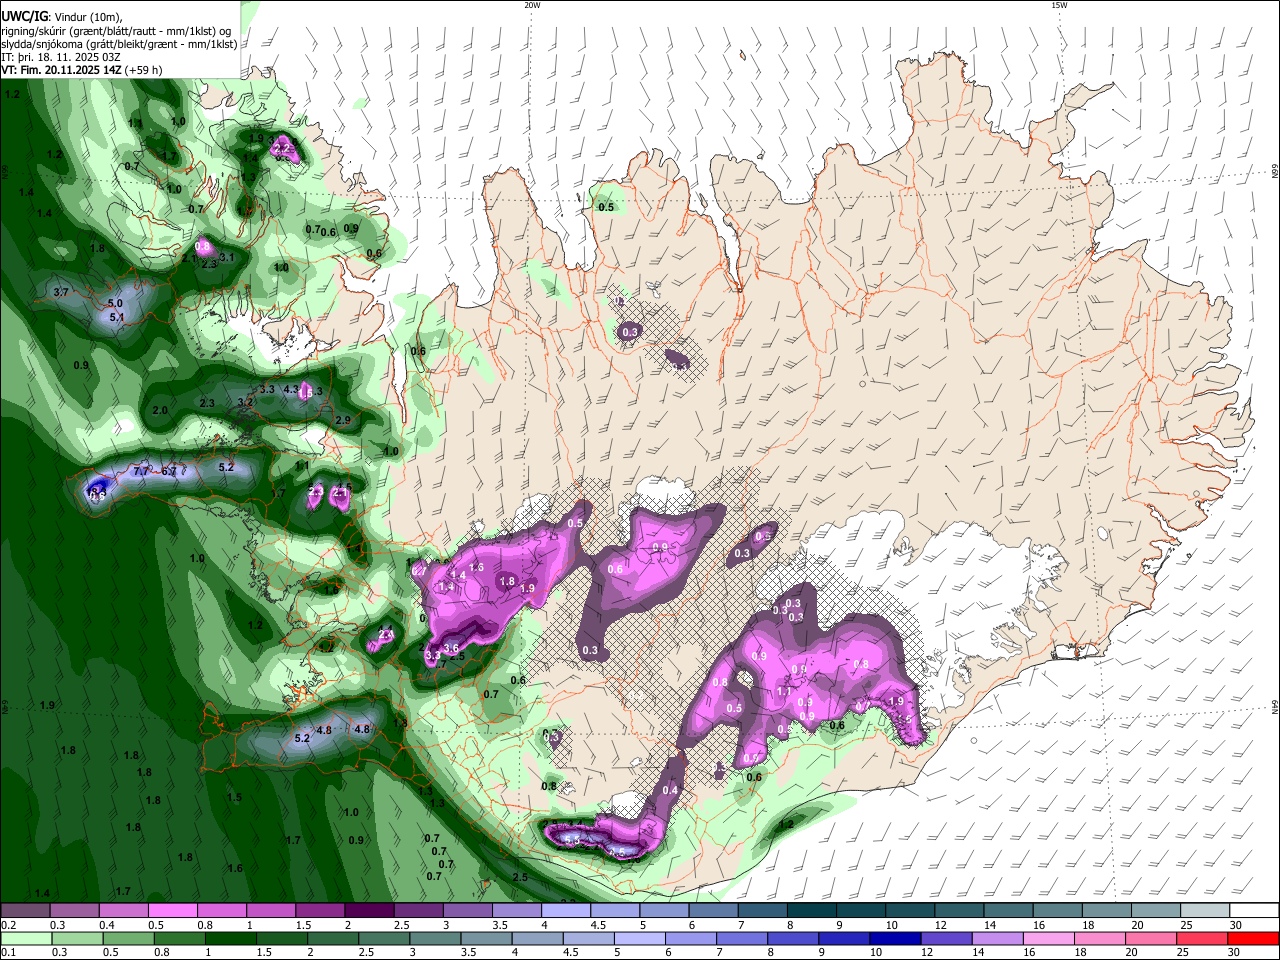This screenshot has width=1280, height=960.
Task: Pick upper legend swatch between 3.5 and 4
Action: [516, 911]
